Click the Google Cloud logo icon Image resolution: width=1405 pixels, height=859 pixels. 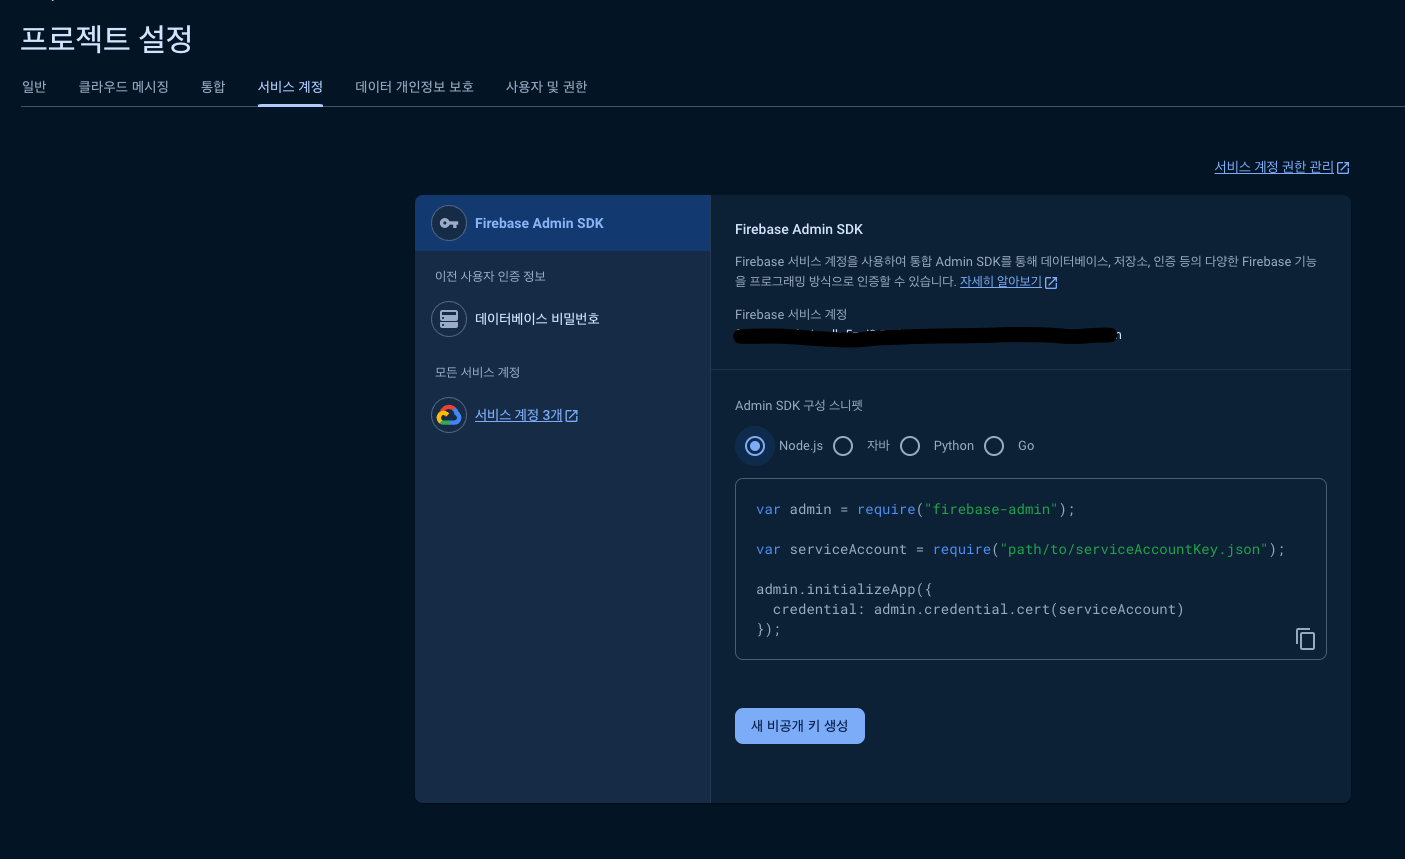[449, 415]
